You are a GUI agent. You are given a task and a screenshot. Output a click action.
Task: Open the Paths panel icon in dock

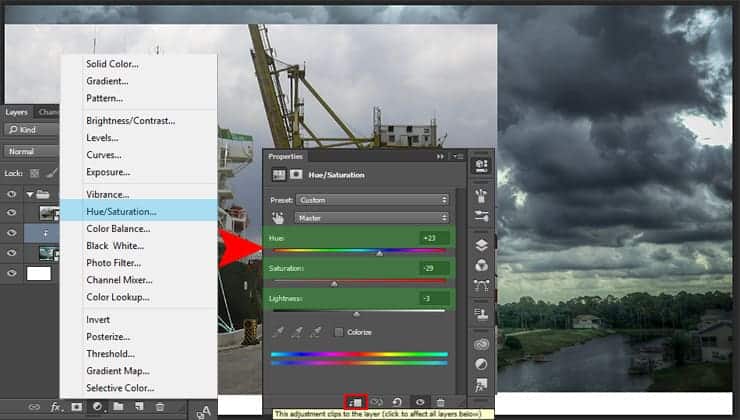point(481,285)
